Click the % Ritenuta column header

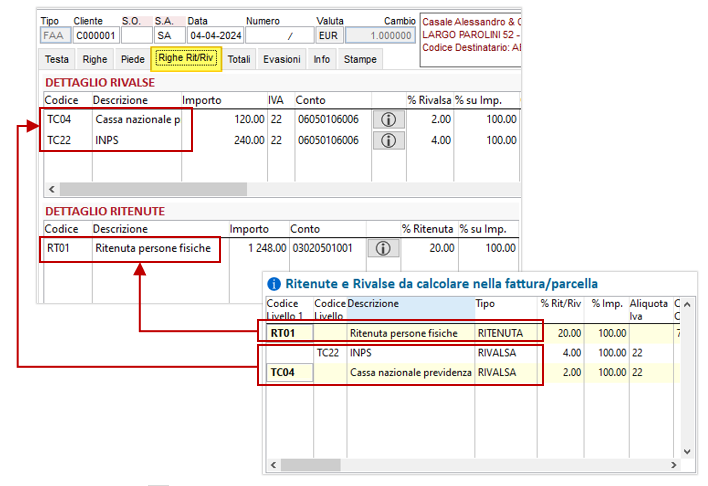[428, 229]
